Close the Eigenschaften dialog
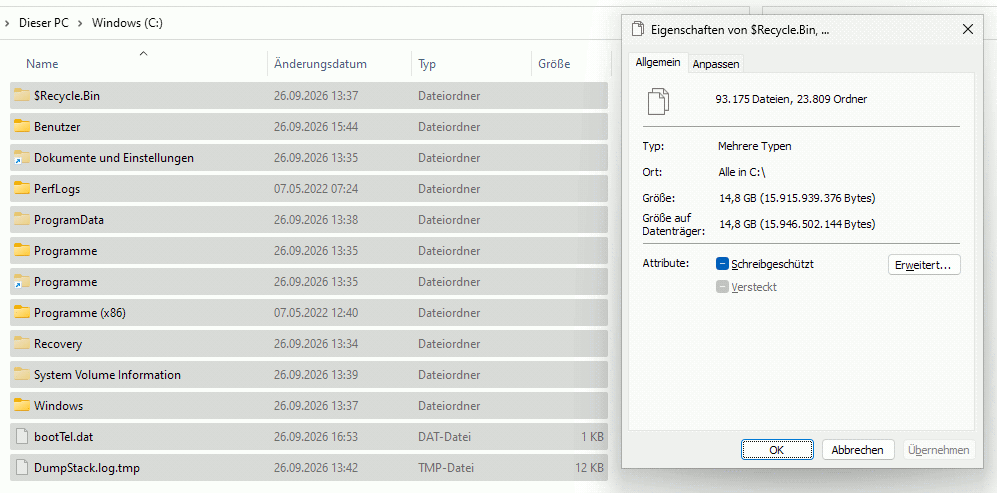Screen dimensions: 997x493 968,29
